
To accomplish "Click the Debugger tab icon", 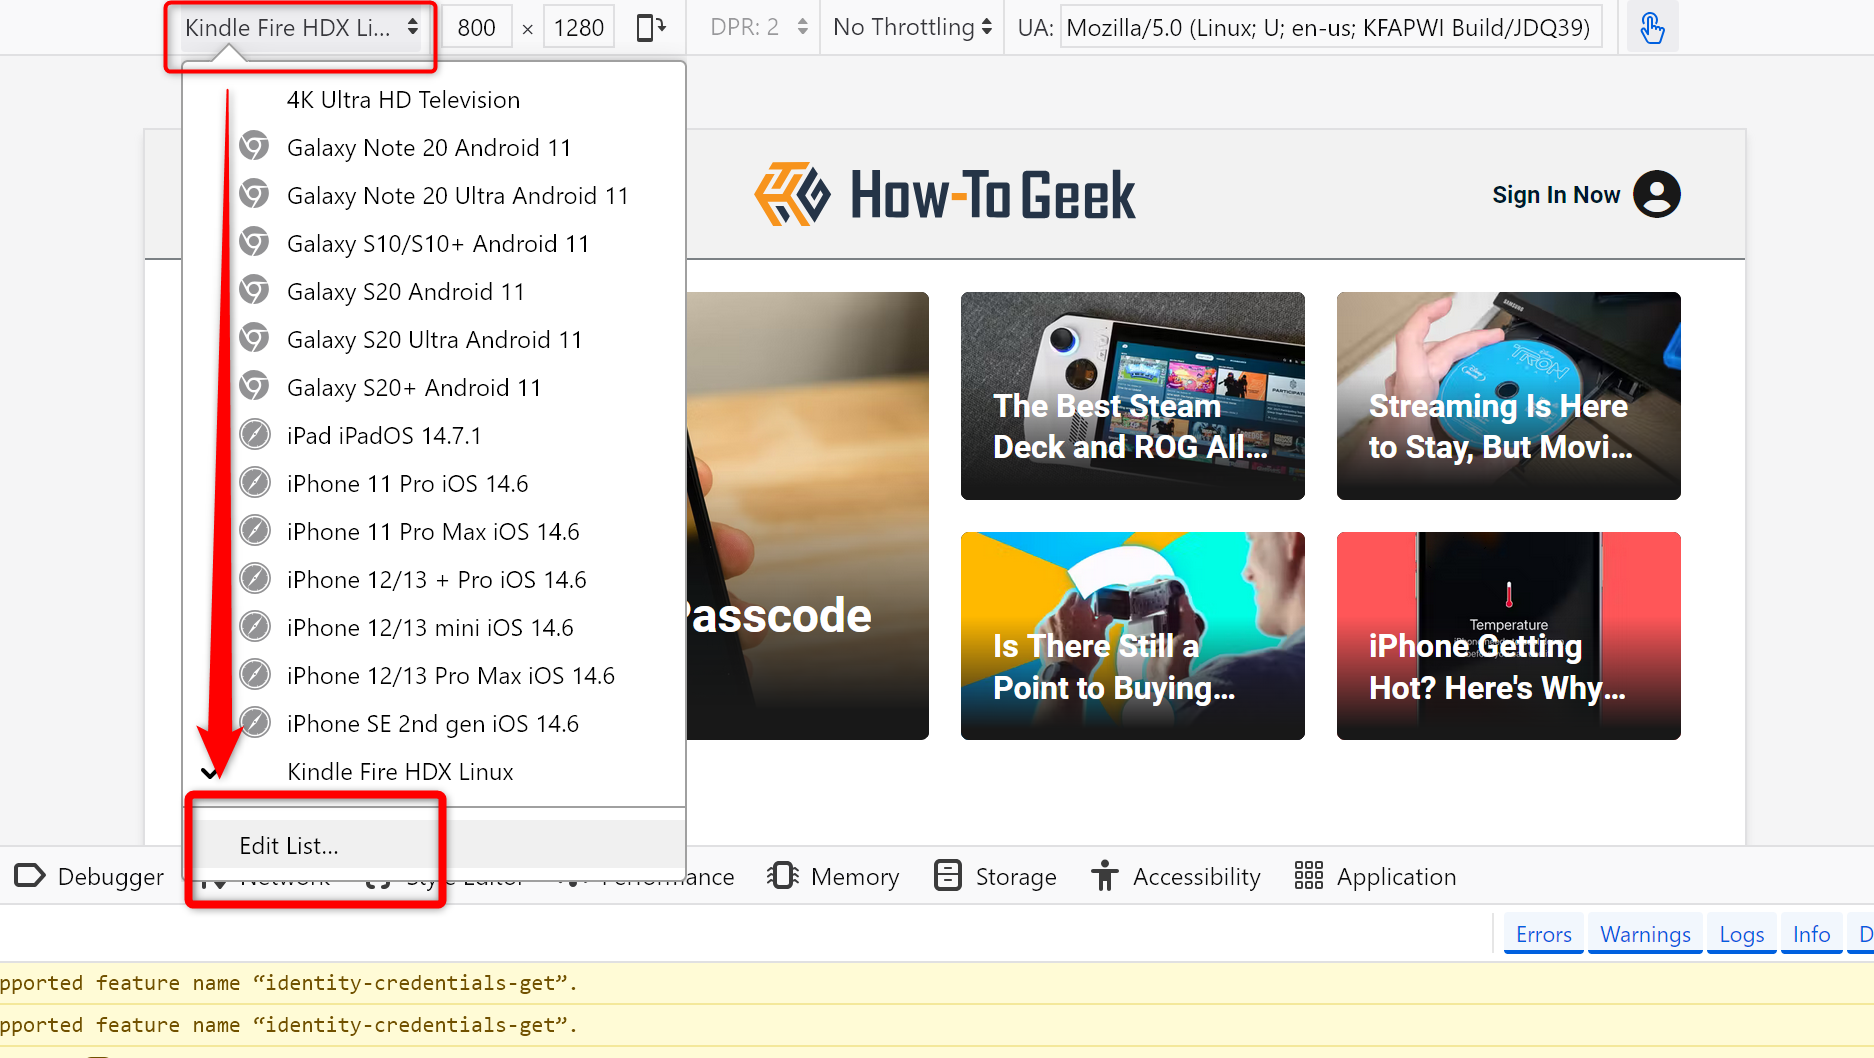I will (x=30, y=876).
